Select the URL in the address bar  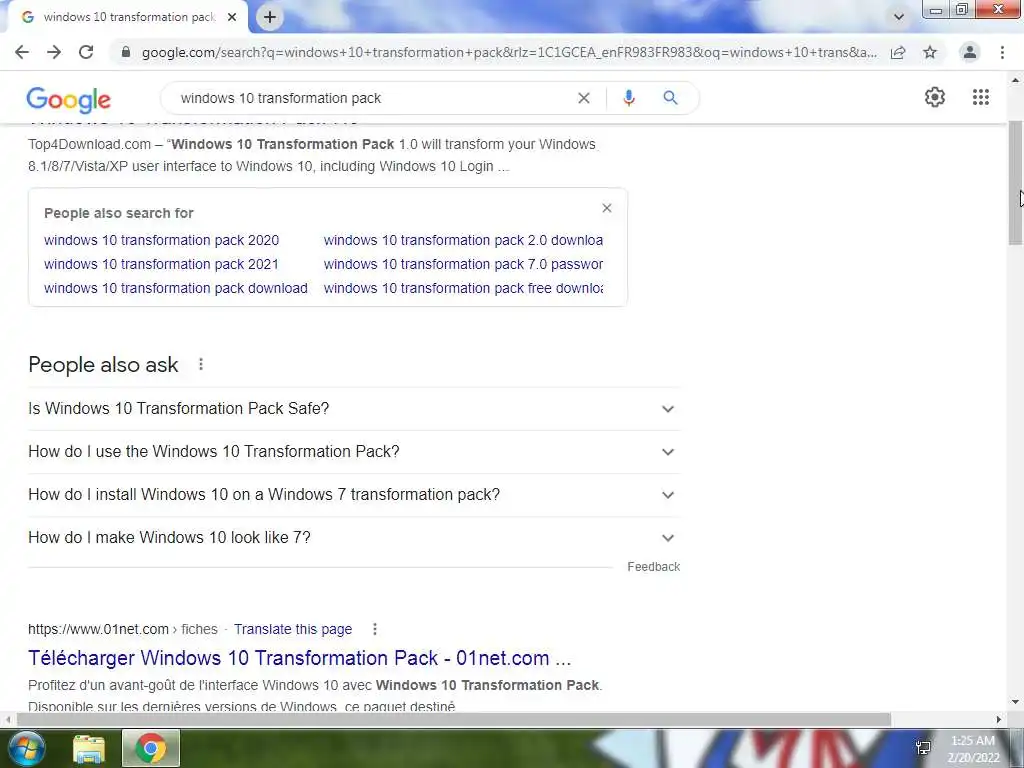point(509,52)
